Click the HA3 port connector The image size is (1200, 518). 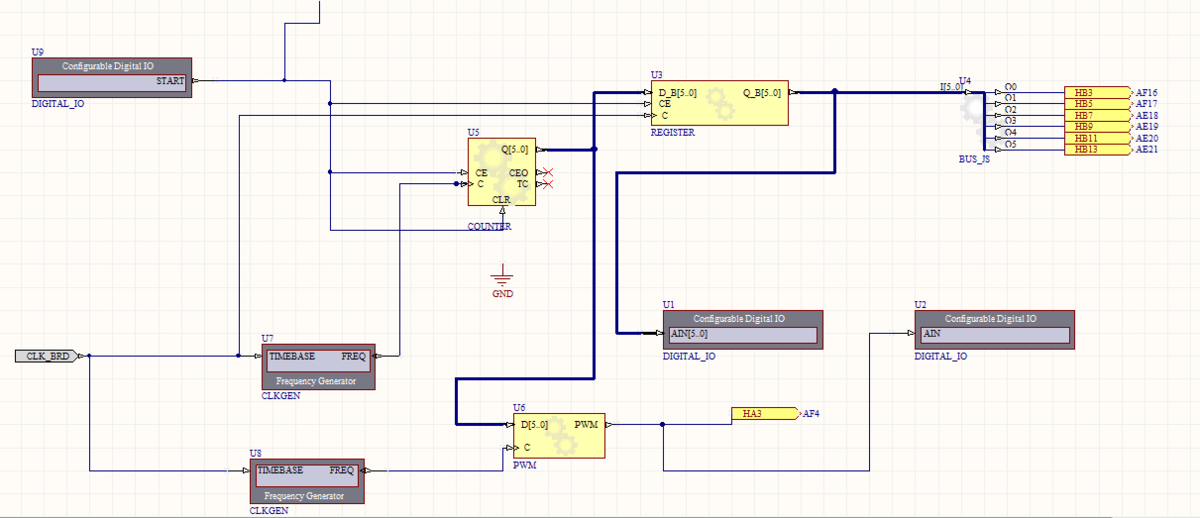tap(765, 413)
